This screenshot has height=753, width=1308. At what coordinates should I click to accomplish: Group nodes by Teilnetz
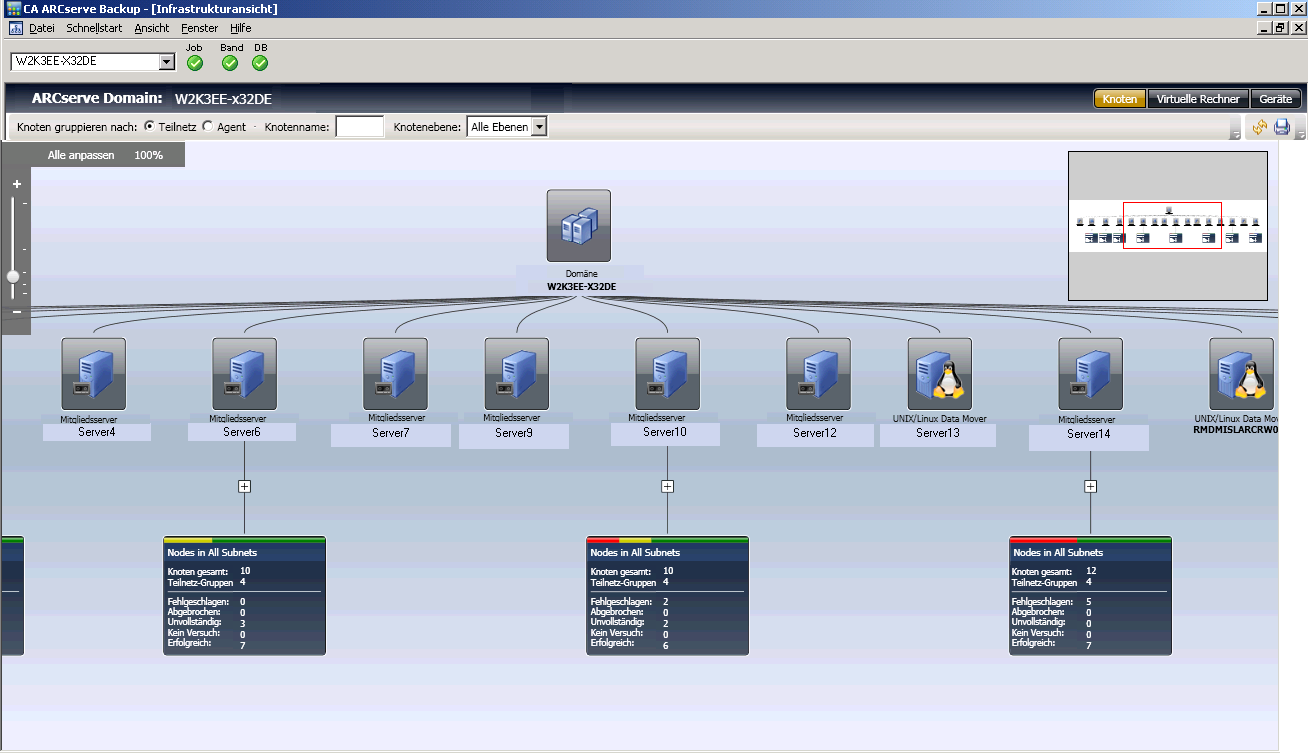[x=150, y=127]
